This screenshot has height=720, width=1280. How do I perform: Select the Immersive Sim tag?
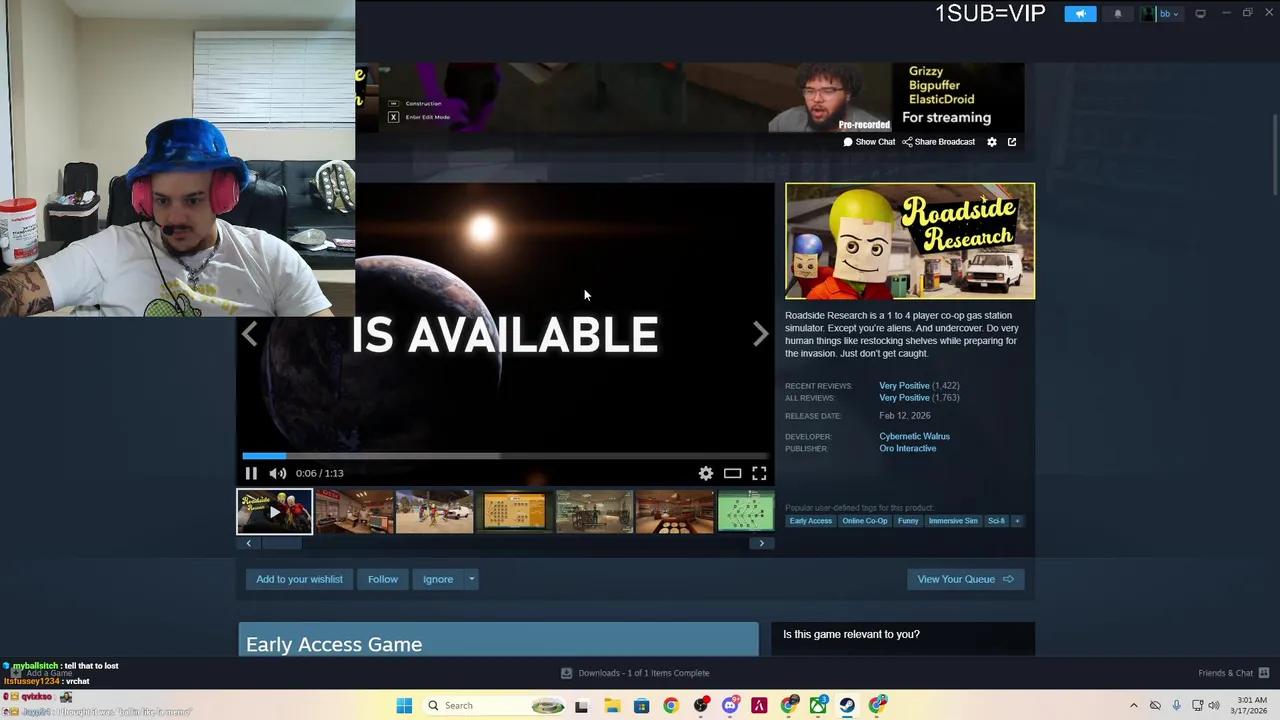tap(953, 521)
